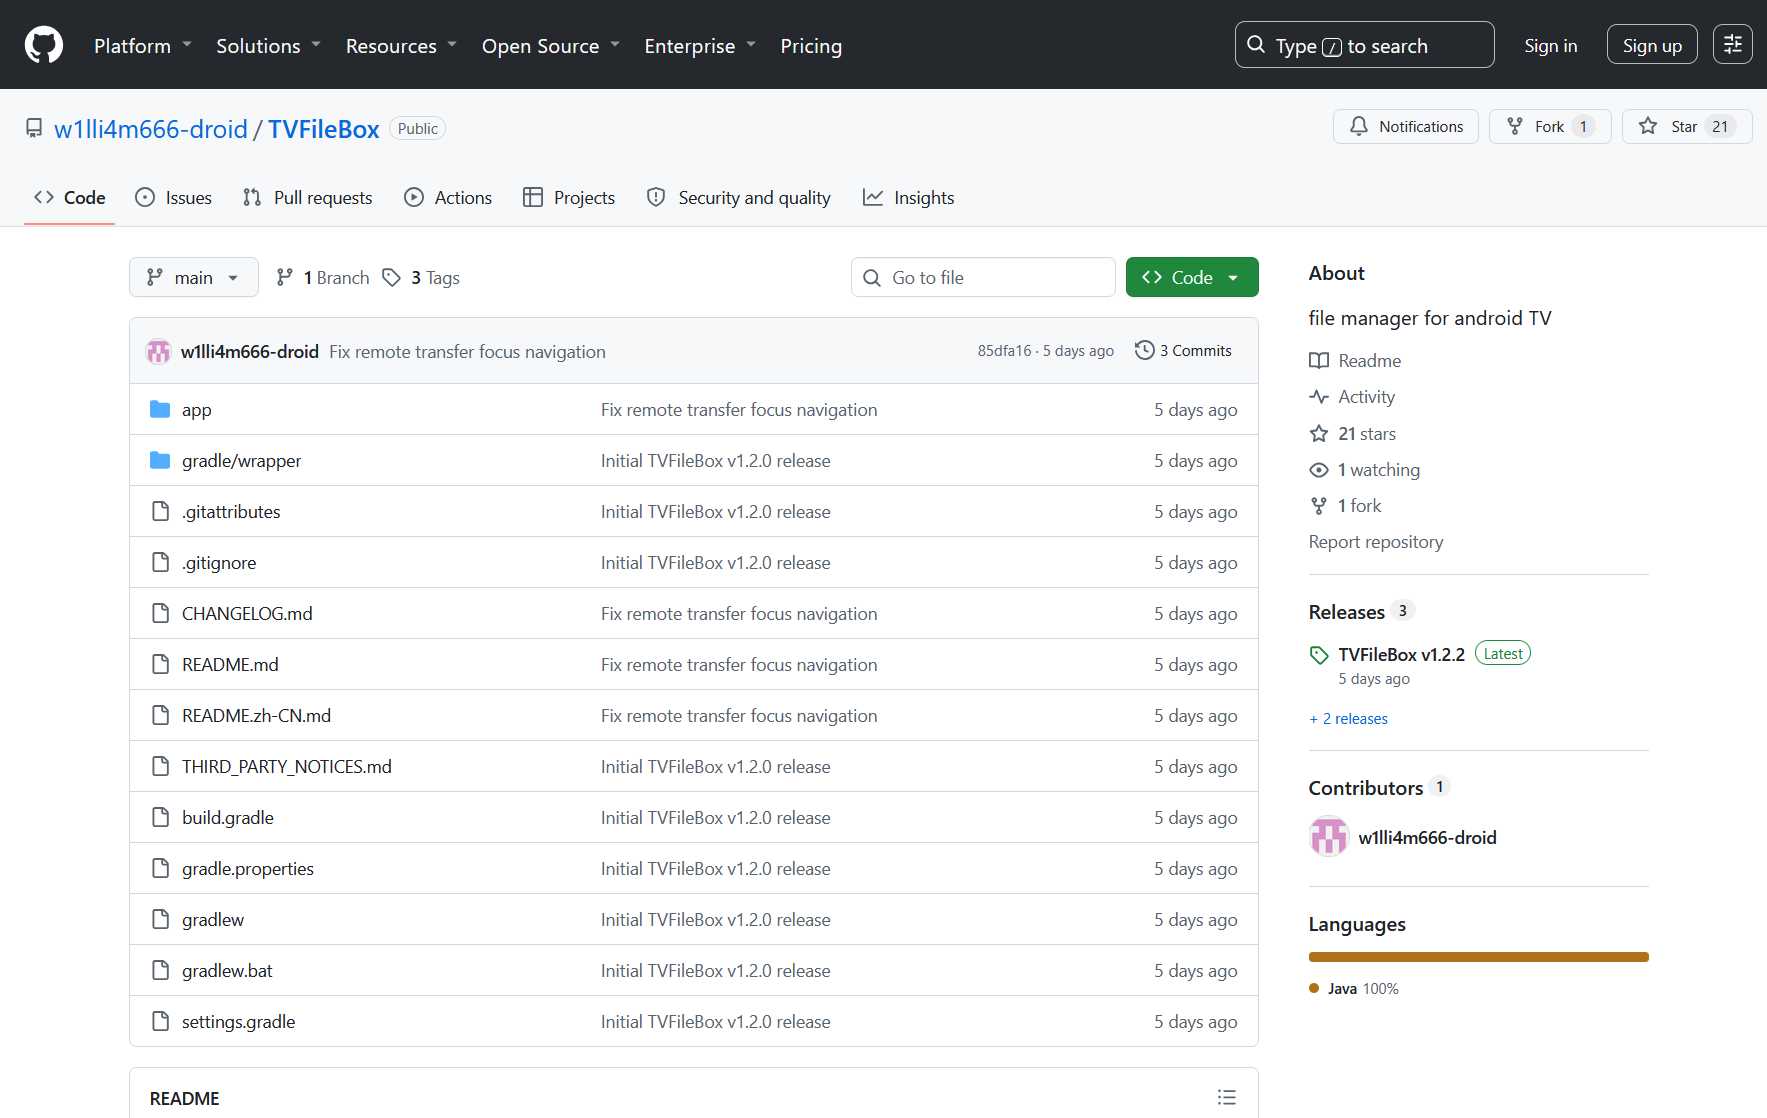The width and height of the screenshot is (1767, 1118).
Task: Open .gitignore commit message link
Action: coord(716,562)
